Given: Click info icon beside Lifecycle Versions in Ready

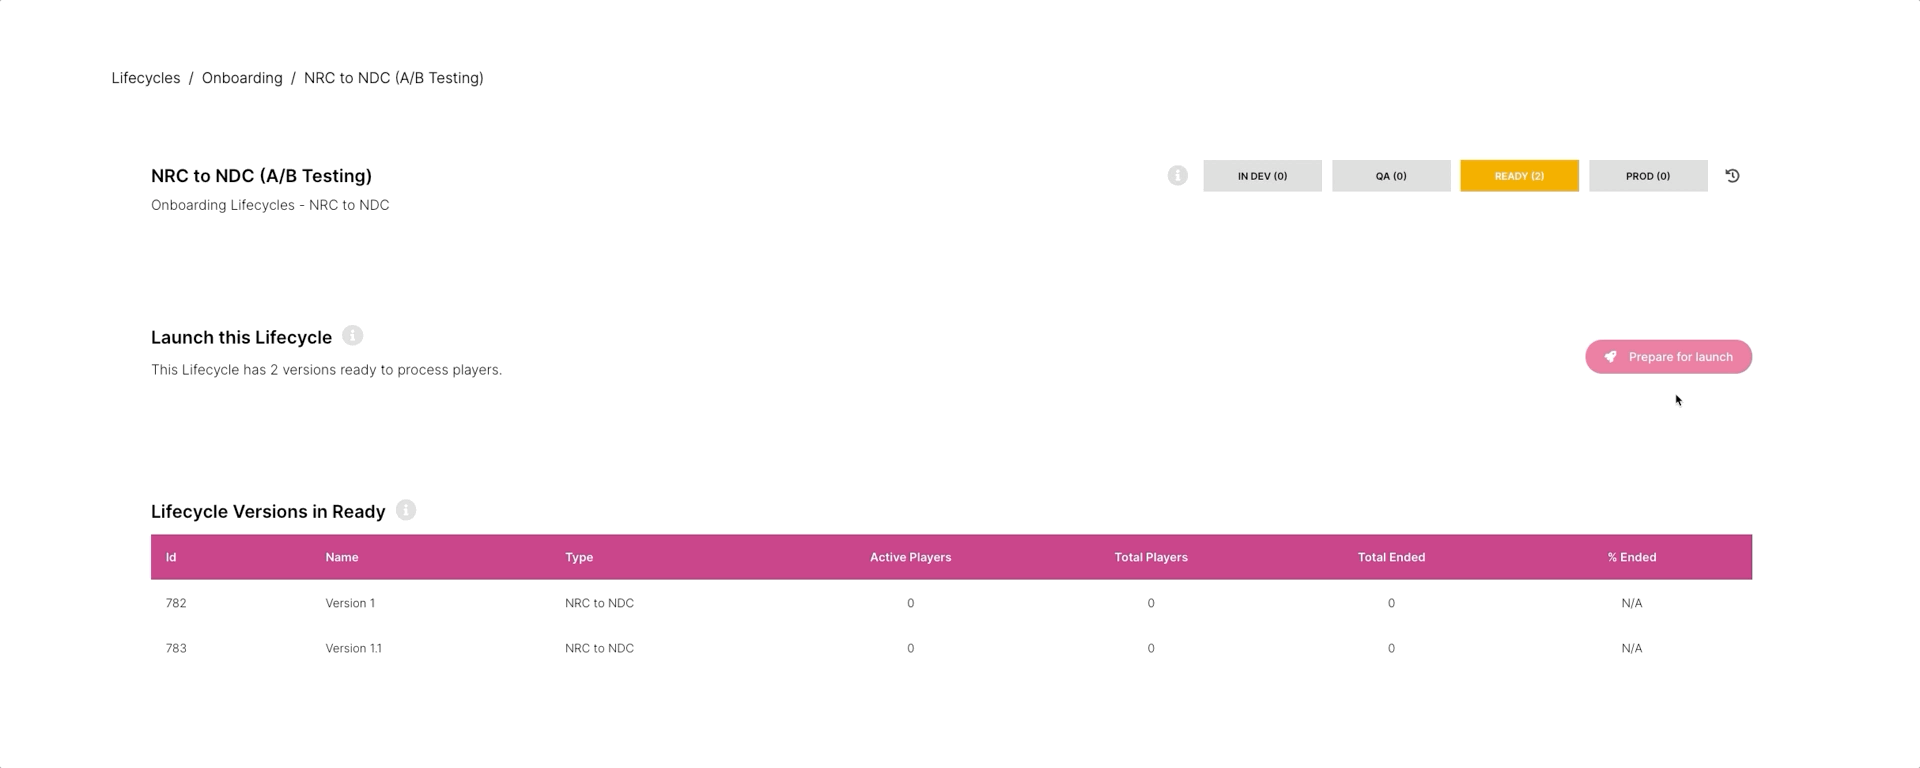Looking at the screenshot, I should point(405,511).
